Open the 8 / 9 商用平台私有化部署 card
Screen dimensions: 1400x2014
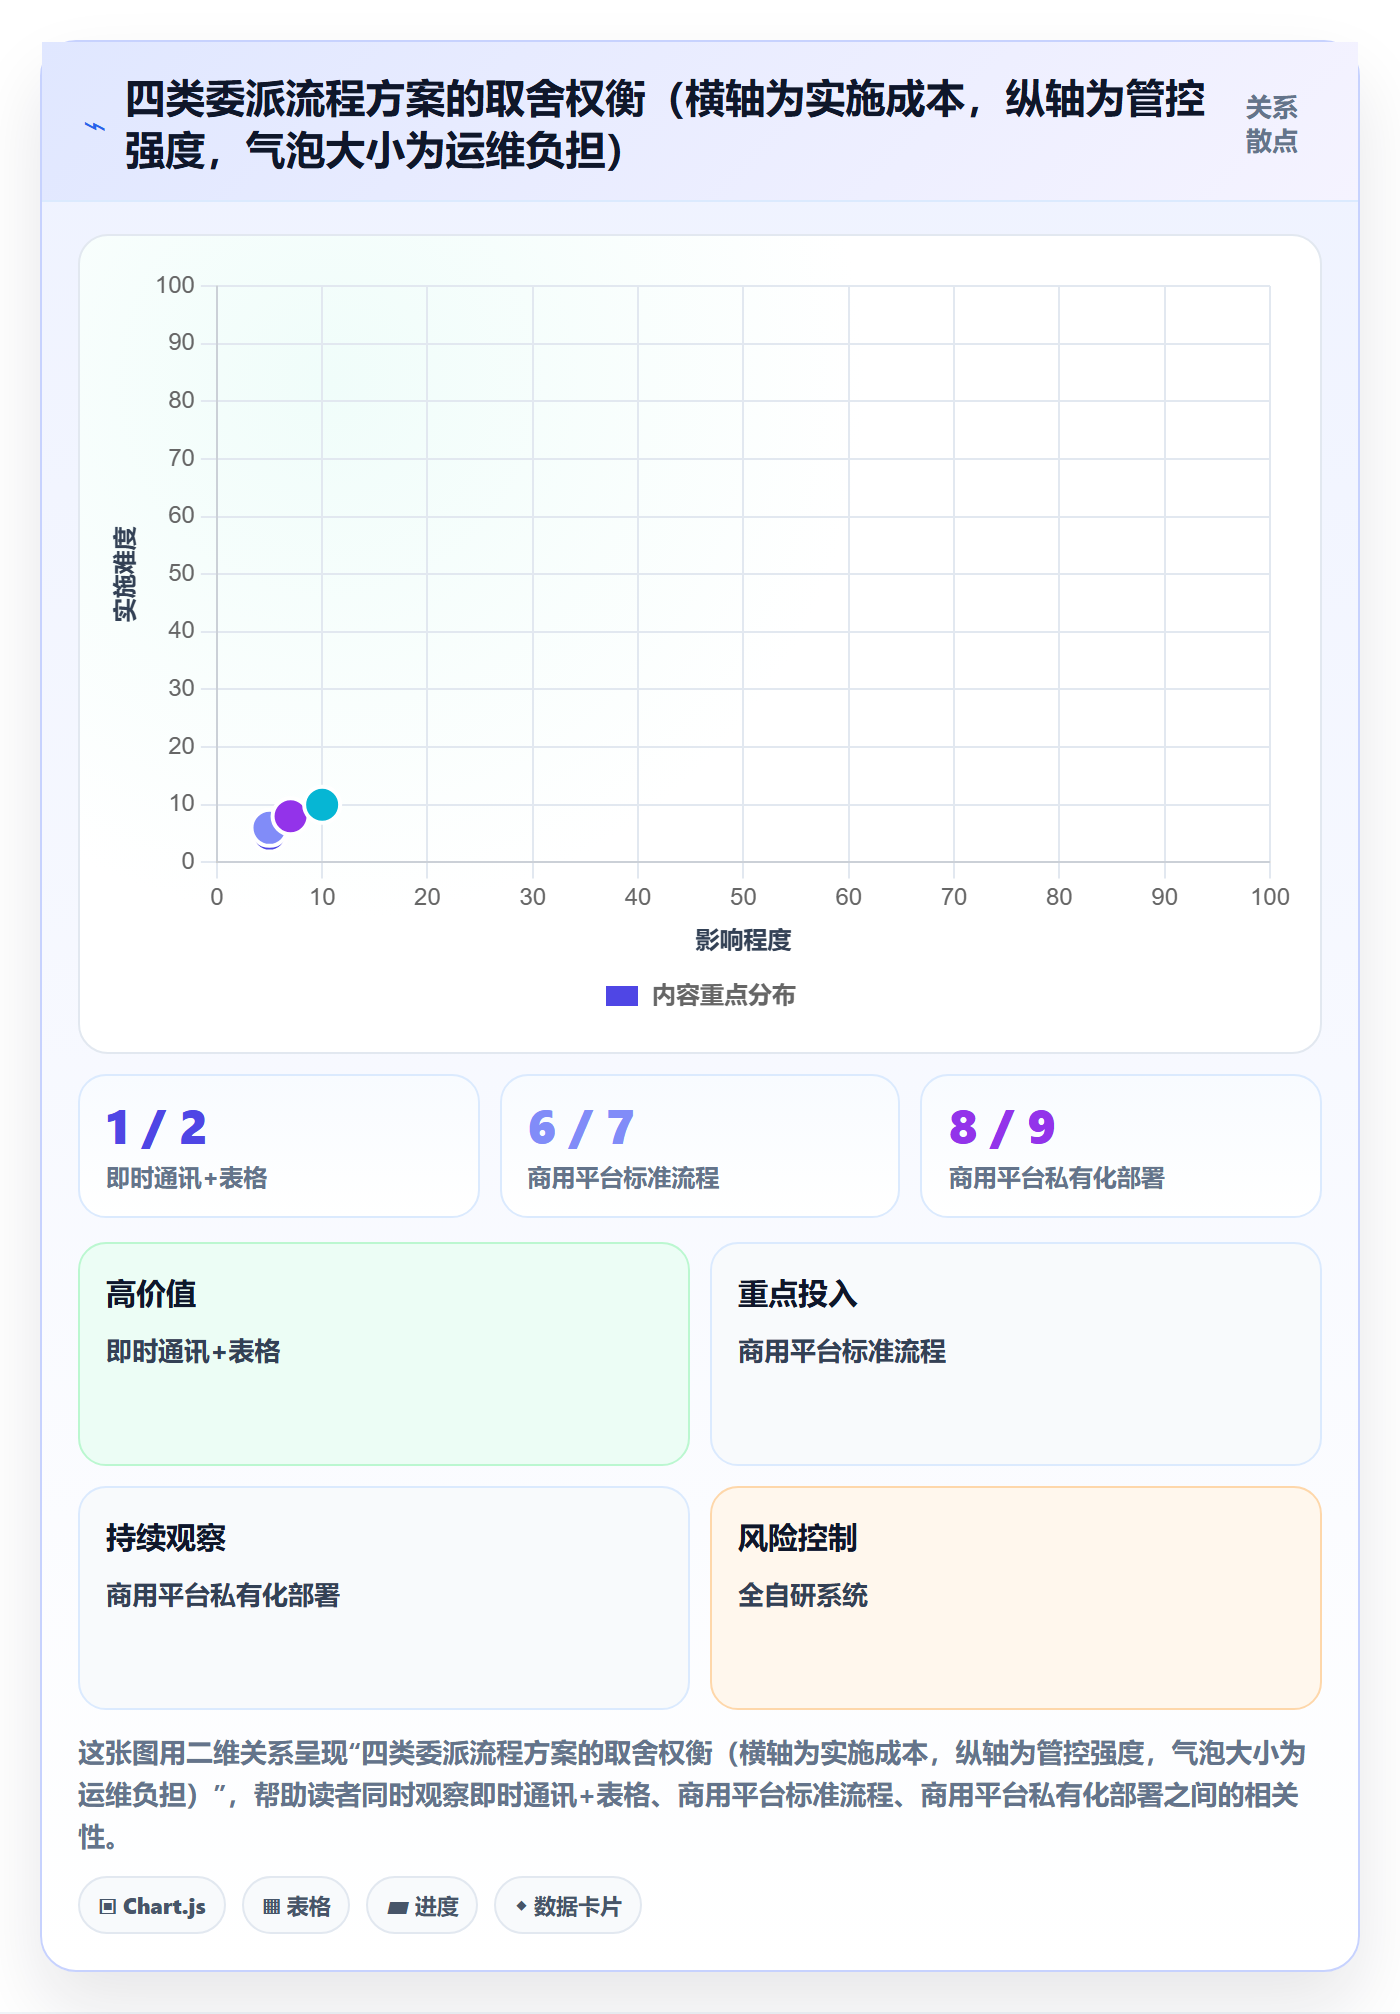click(1121, 1146)
